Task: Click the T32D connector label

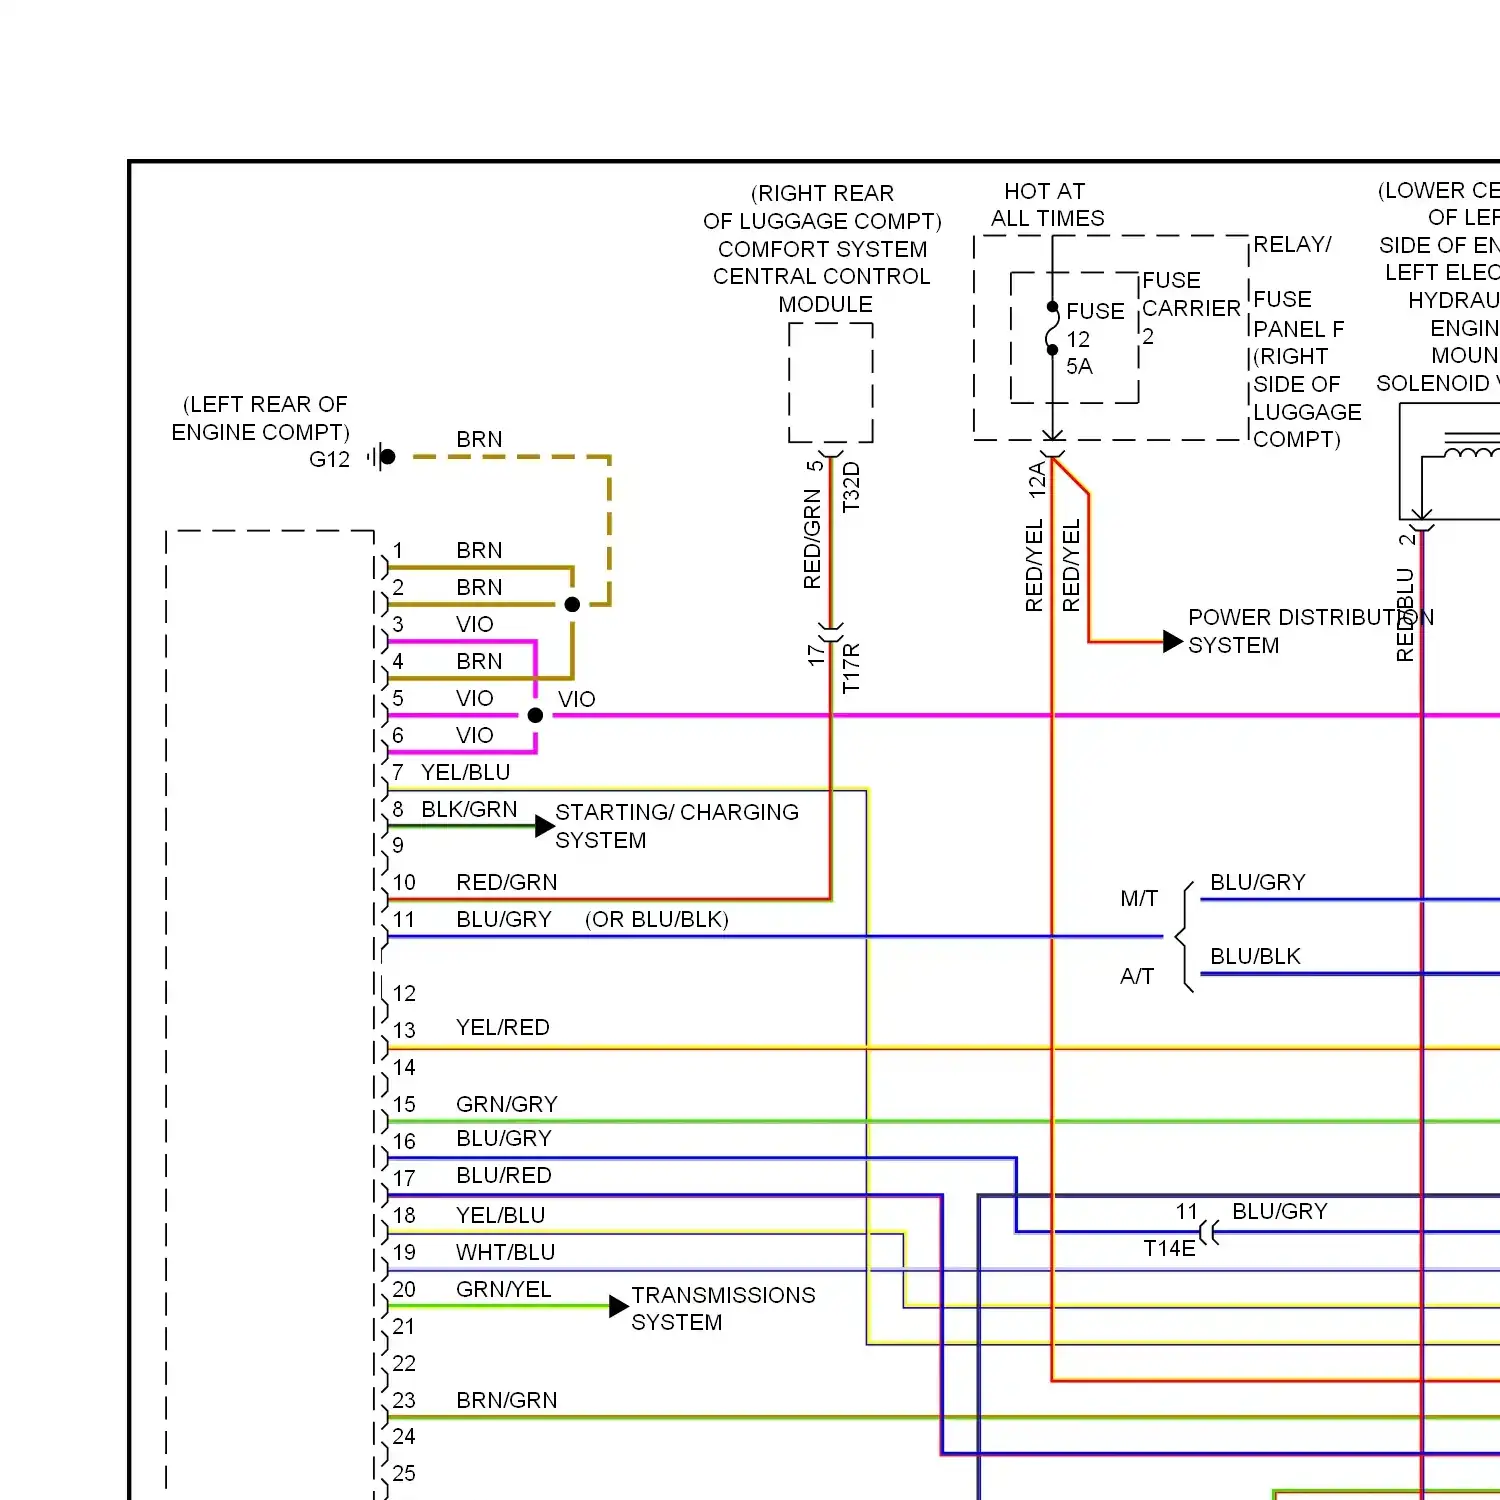Action: click(851, 487)
